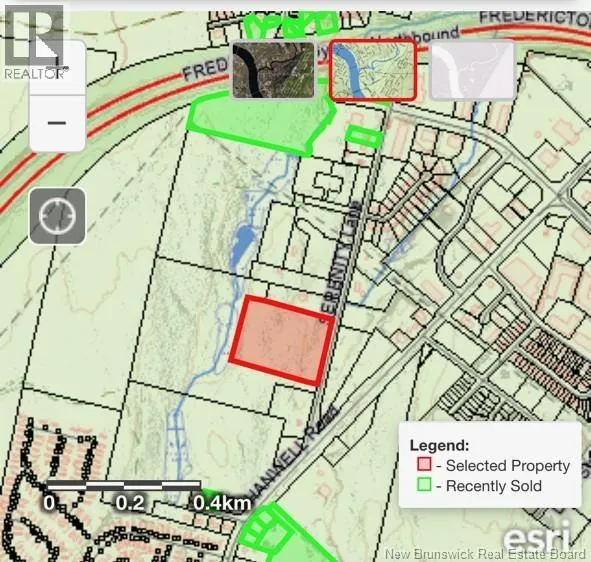Click the map scale bar

[x=124, y=485]
